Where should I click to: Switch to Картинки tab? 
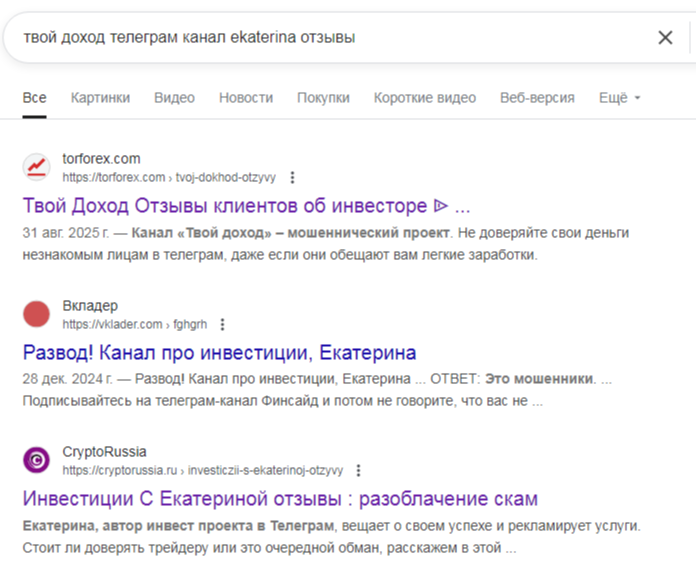click(100, 98)
